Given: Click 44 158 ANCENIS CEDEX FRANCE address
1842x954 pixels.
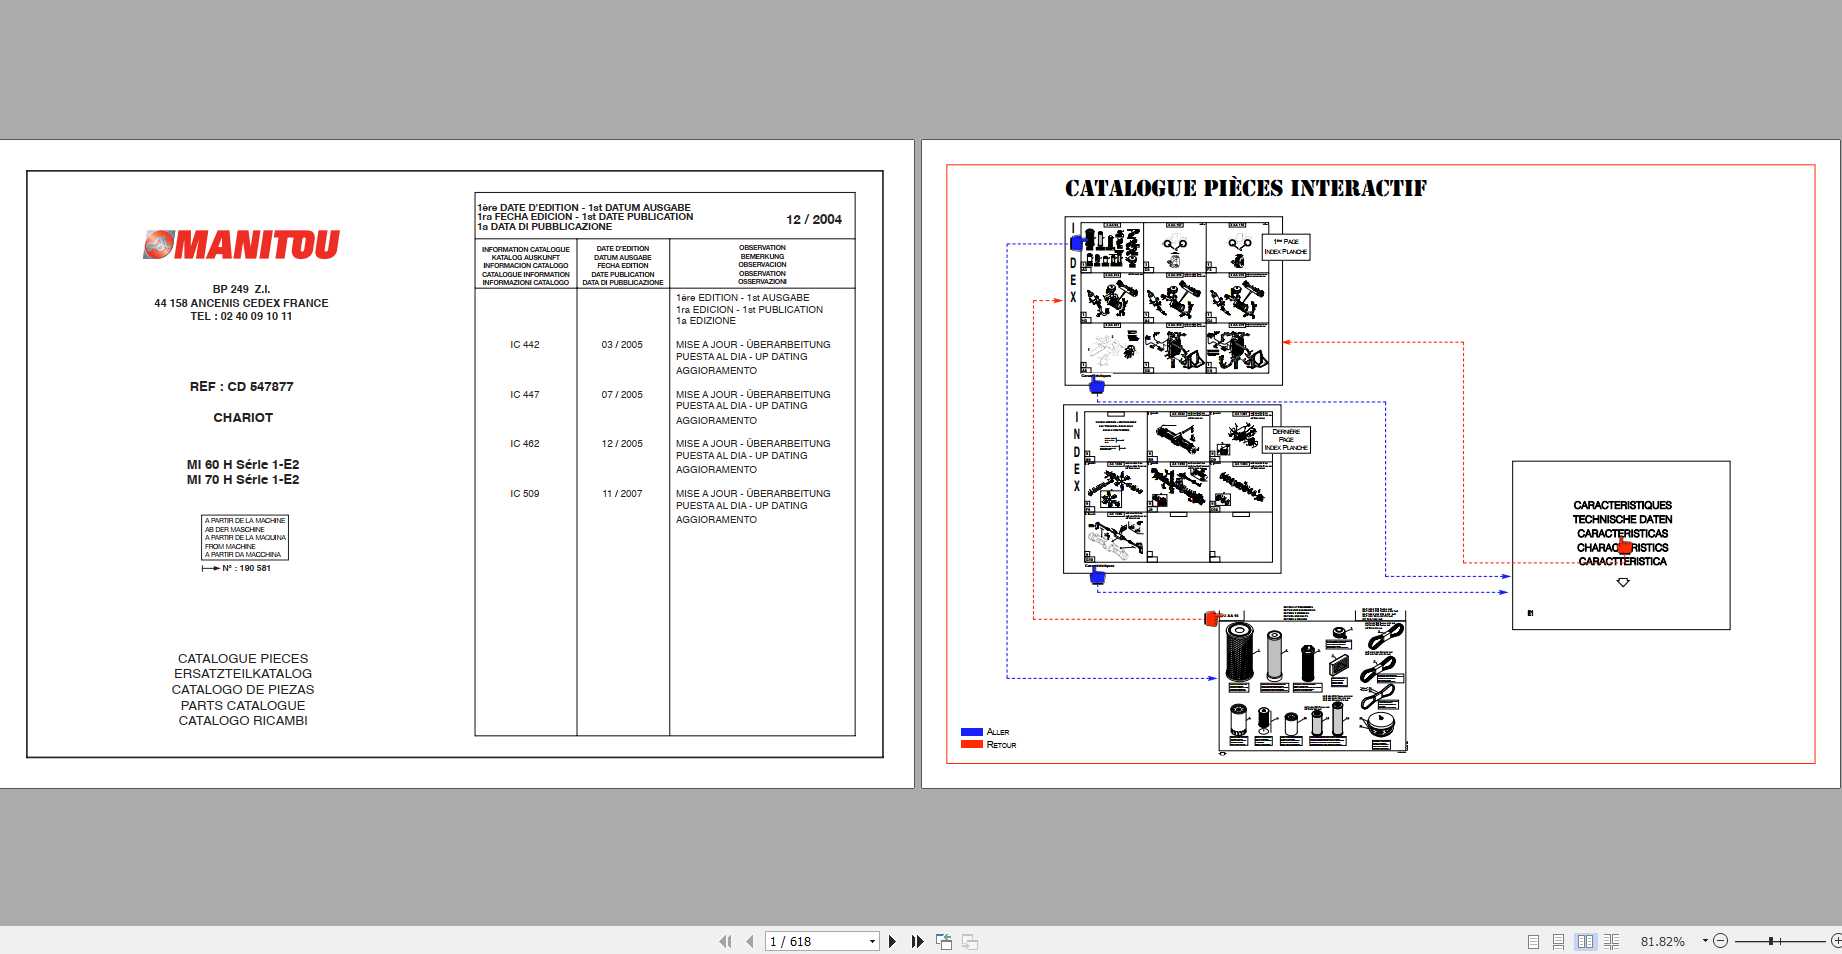Looking at the screenshot, I should point(241,303).
